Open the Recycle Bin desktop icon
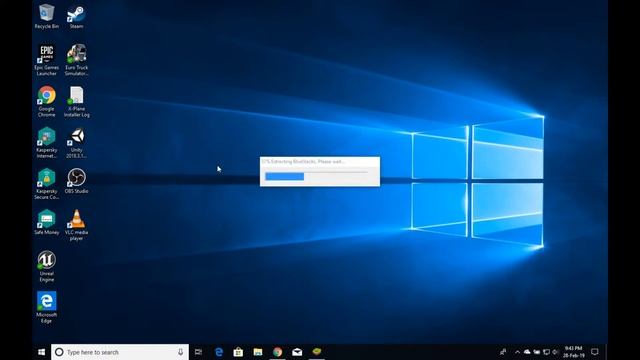640x360 pixels. point(47,16)
